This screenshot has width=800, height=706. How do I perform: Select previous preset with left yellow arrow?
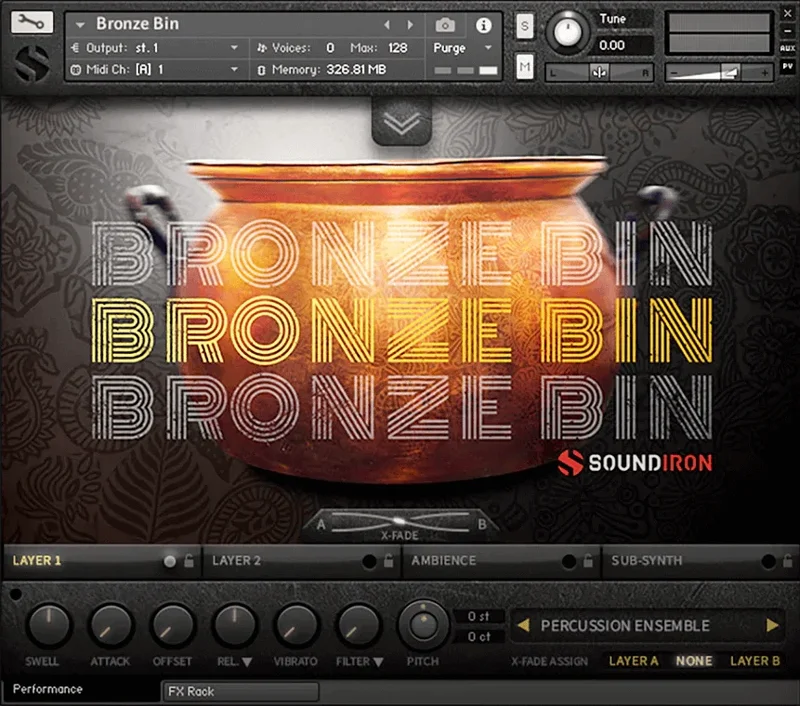[523, 625]
